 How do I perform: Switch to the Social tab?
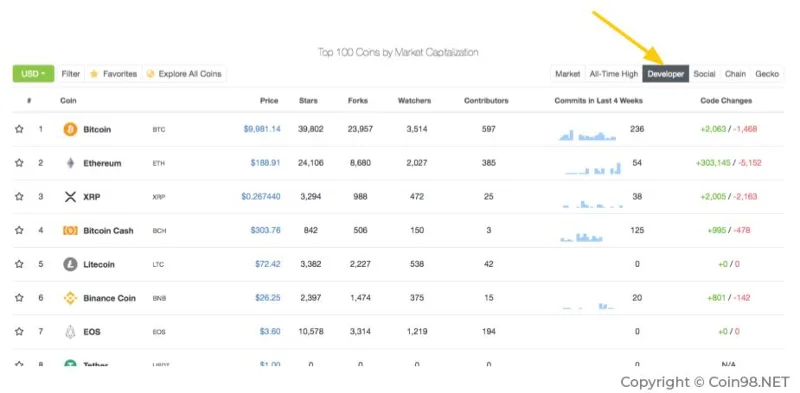704,73
